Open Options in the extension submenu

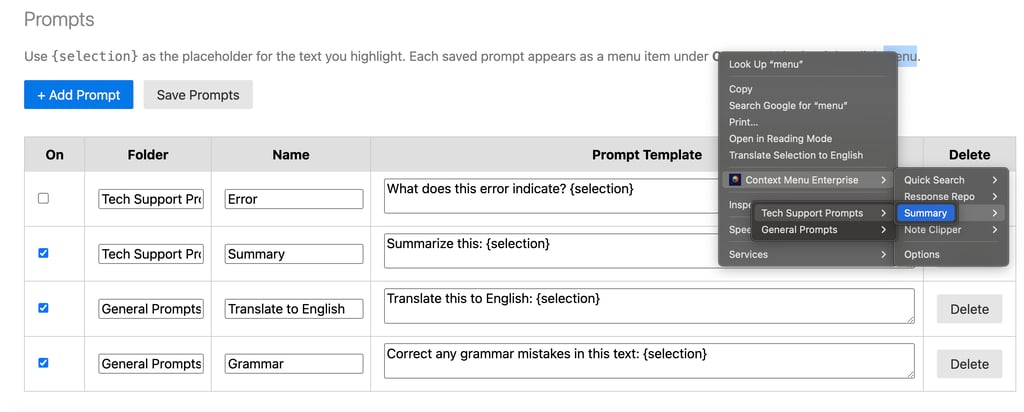click(921, 254)
